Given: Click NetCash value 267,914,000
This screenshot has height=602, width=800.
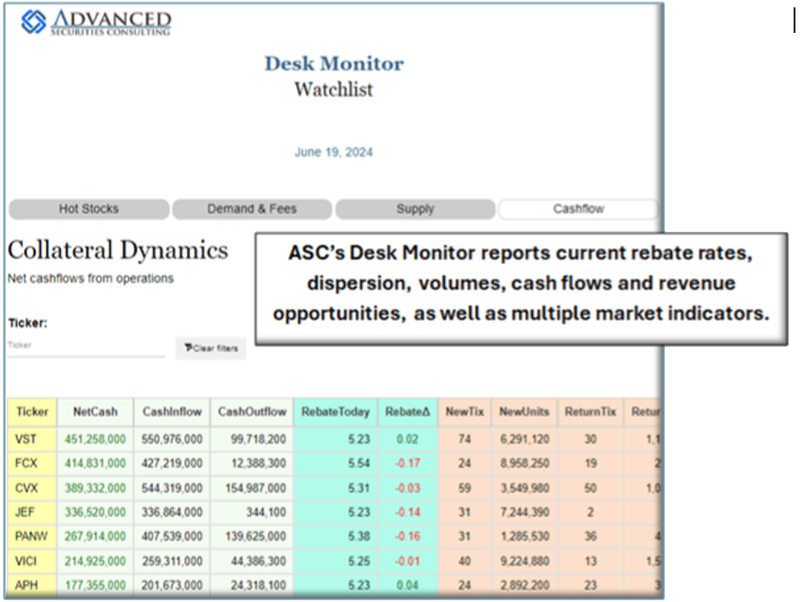Looking at the screenshot, I should click(x=95, y=537).
